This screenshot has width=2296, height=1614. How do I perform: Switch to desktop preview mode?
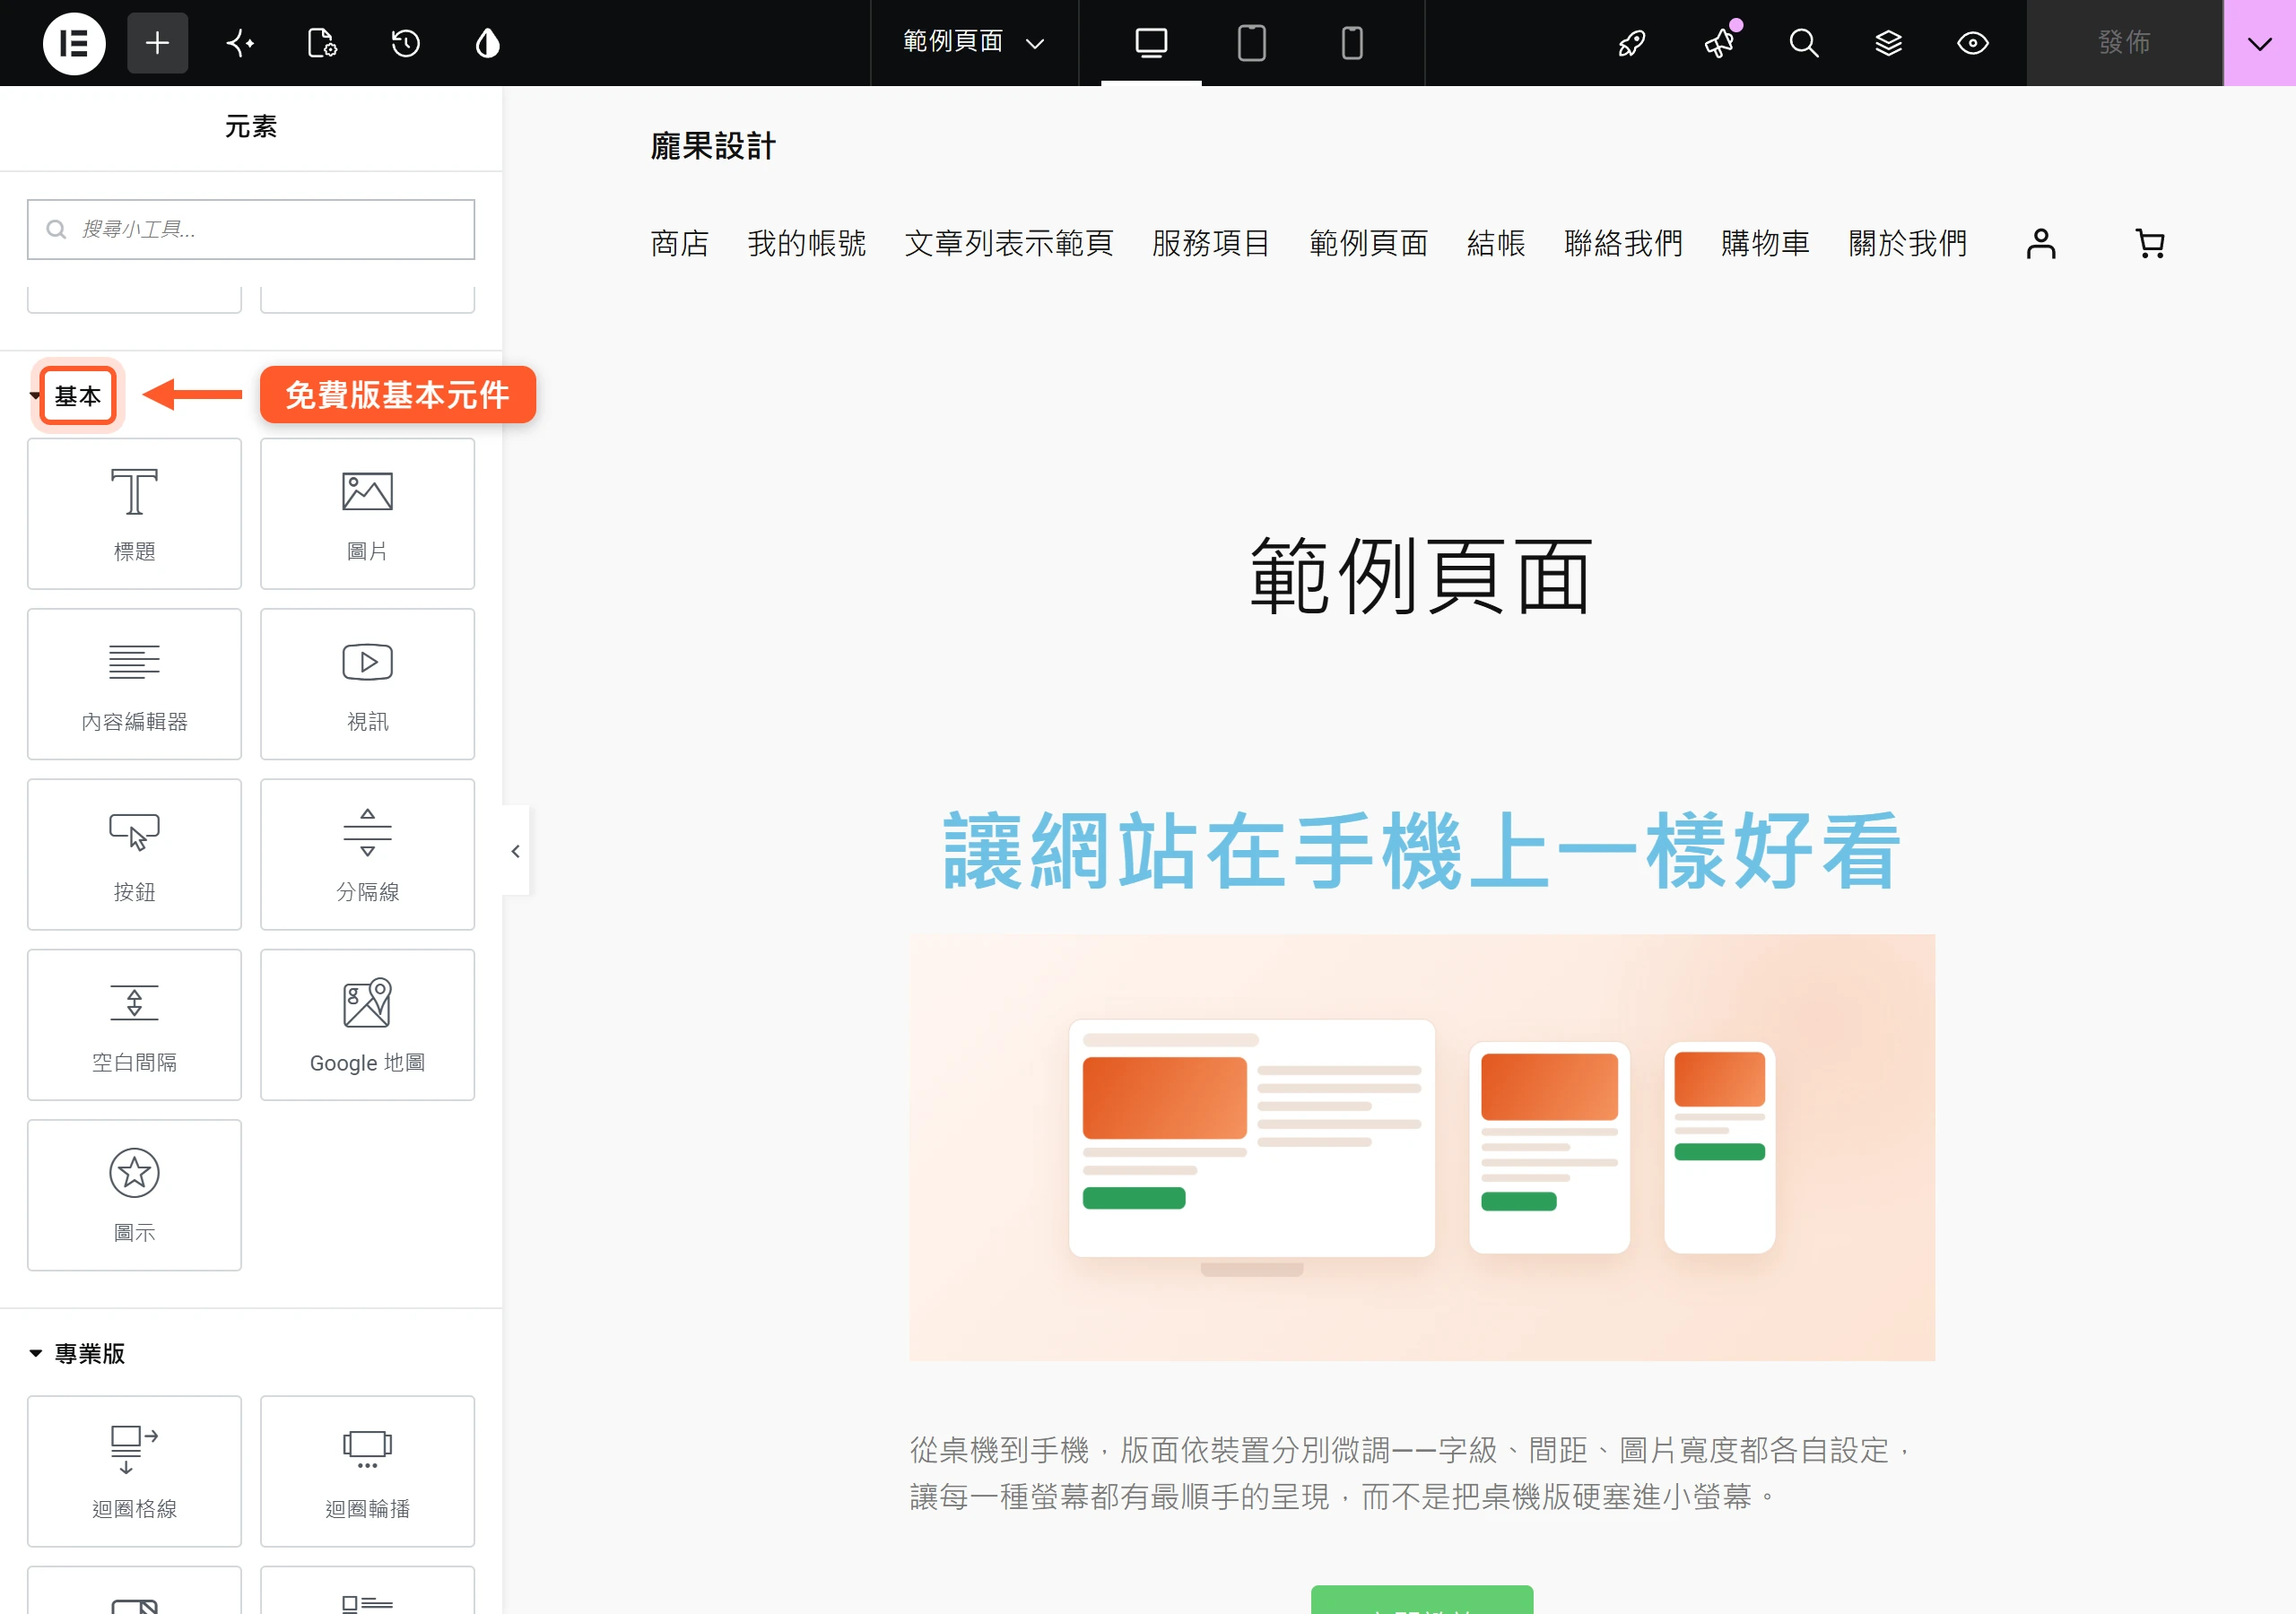[x=1151, y=43]
